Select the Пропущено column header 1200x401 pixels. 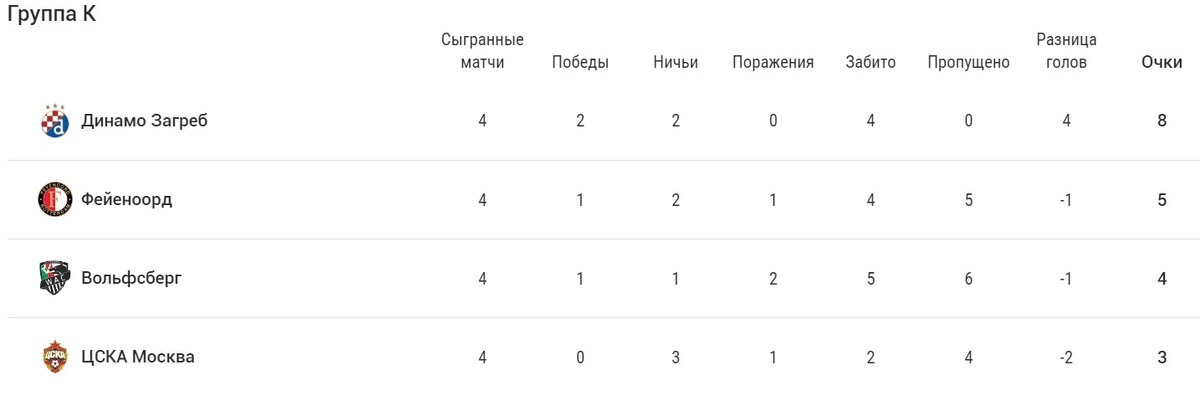point(968,62)
